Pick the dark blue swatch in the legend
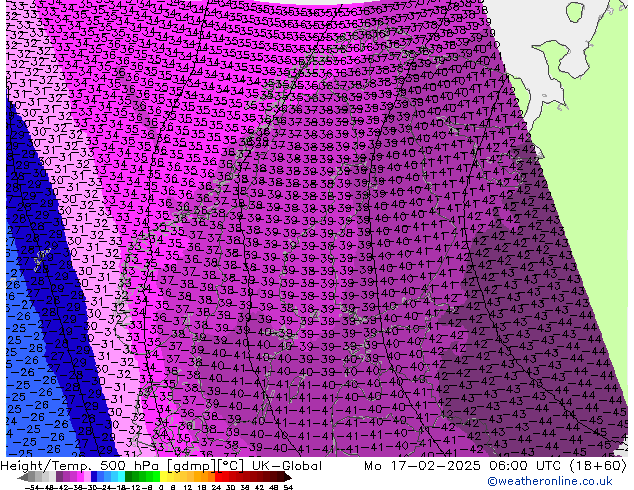 point(94,477)
